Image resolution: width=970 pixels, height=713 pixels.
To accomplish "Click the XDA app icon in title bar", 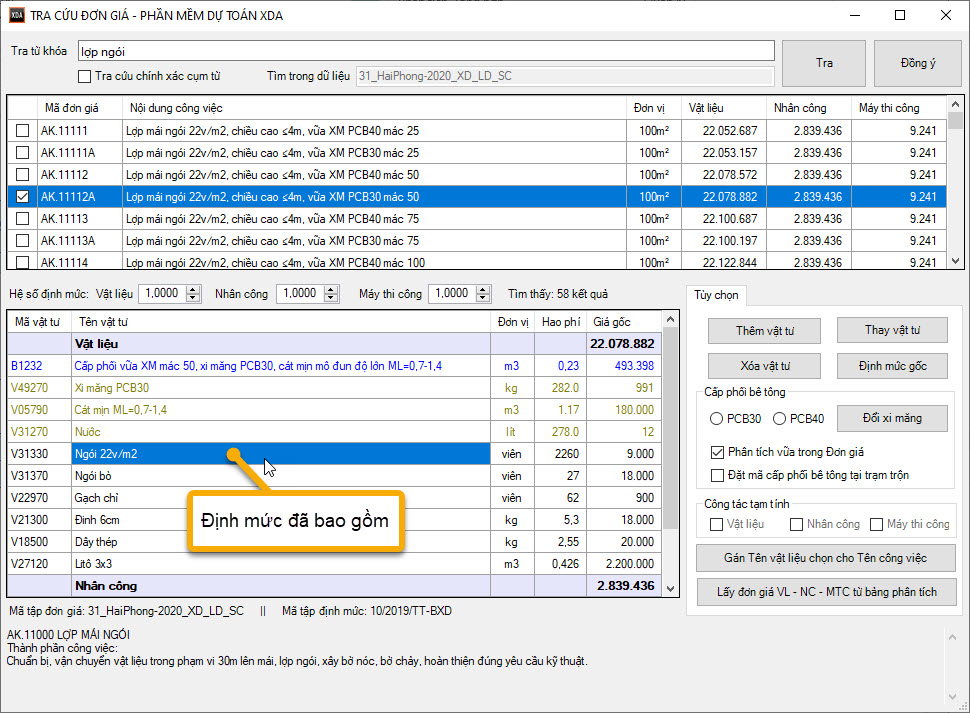I will pos(17,15).
